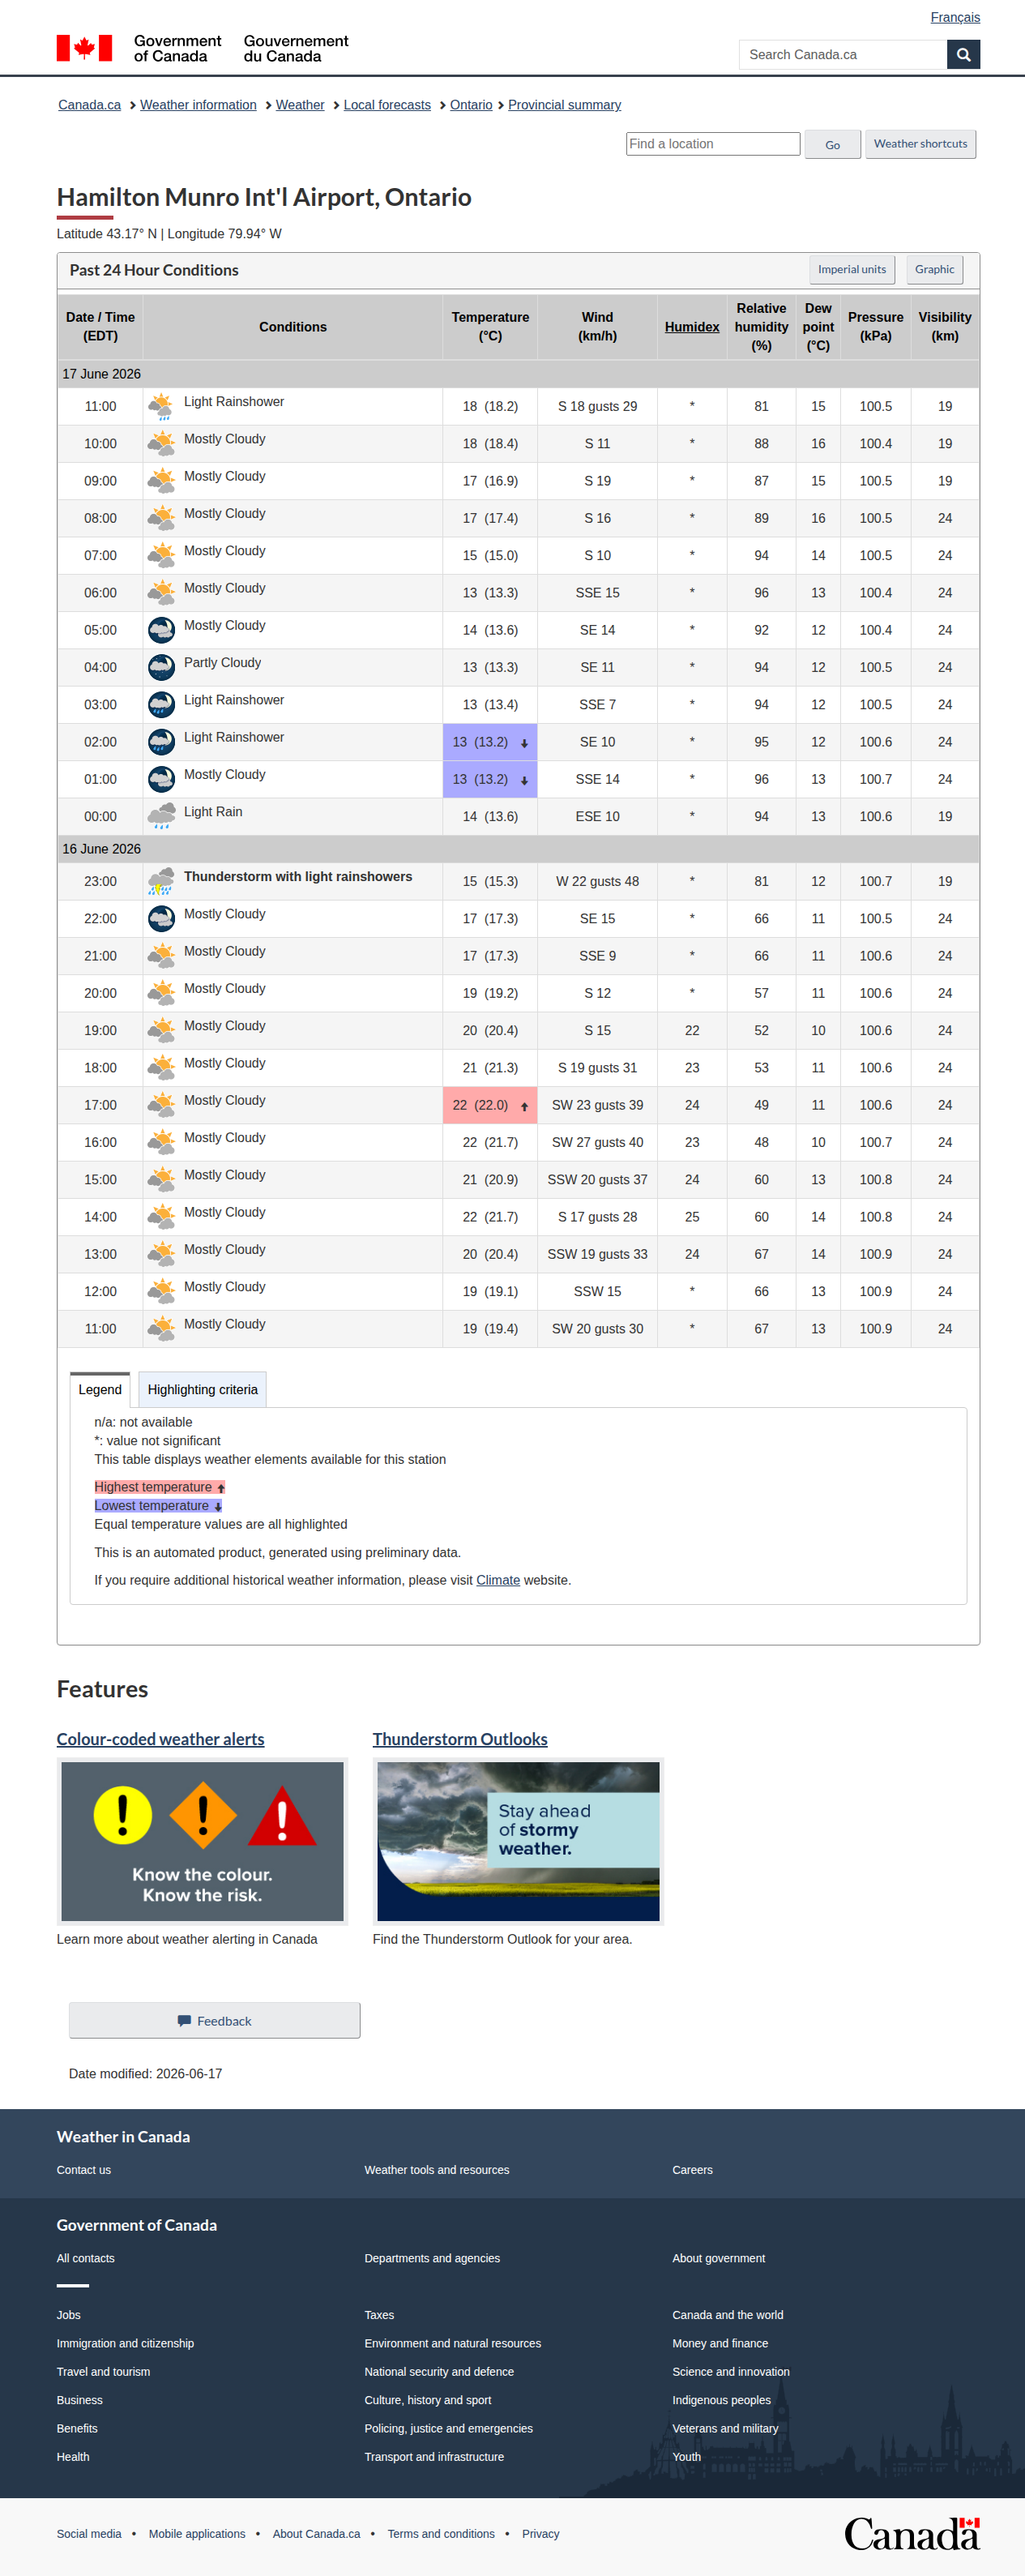This screenshot has width=1025, height=2576.
Task: Open Departments and agencies footer link
Action: pyautogui.click(x=432, y=2258)
